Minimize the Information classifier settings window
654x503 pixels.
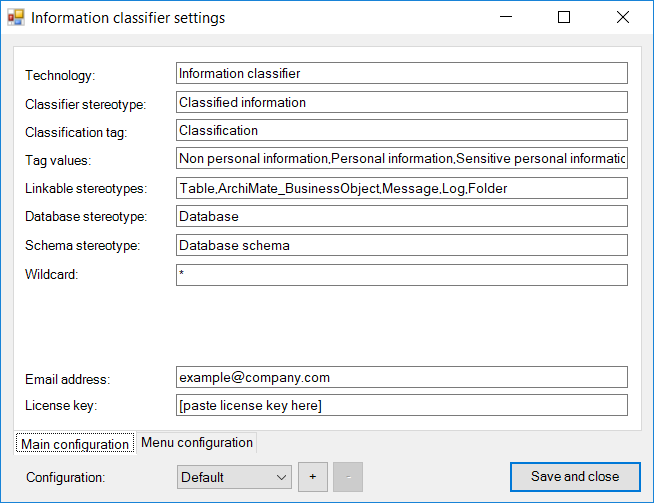coord(507,18)
